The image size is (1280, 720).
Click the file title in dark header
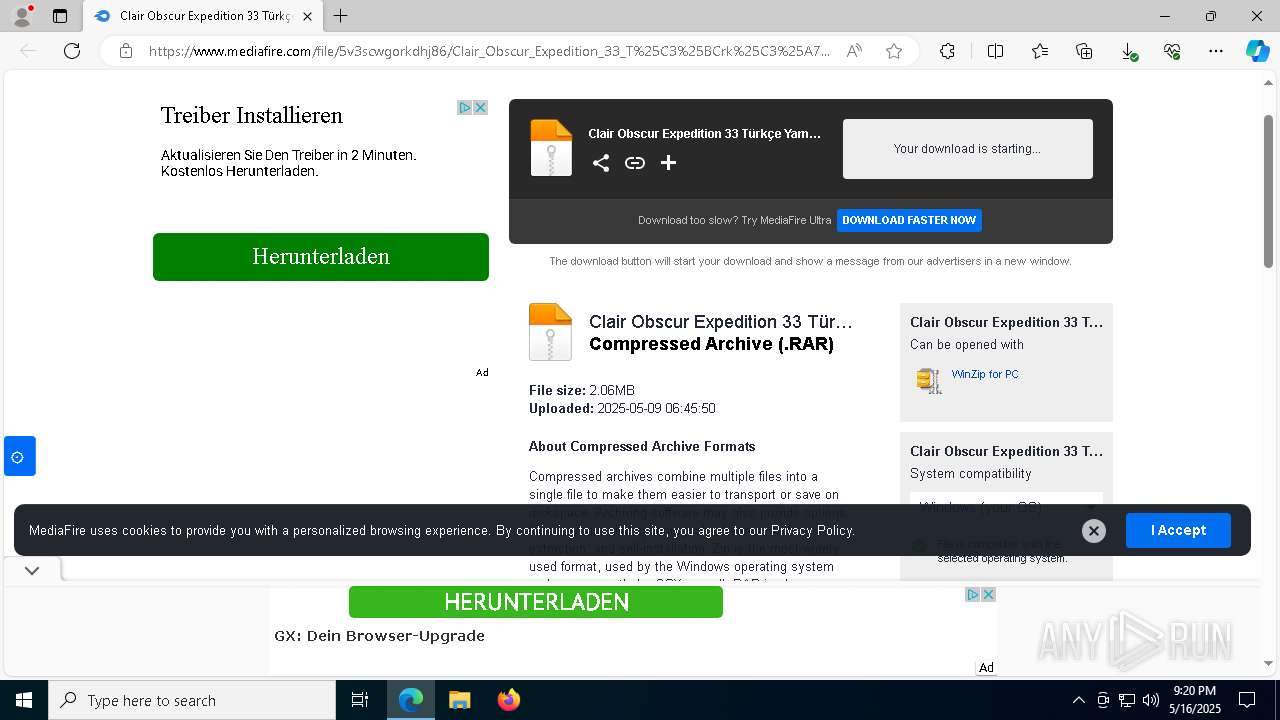tap(704, 133)
